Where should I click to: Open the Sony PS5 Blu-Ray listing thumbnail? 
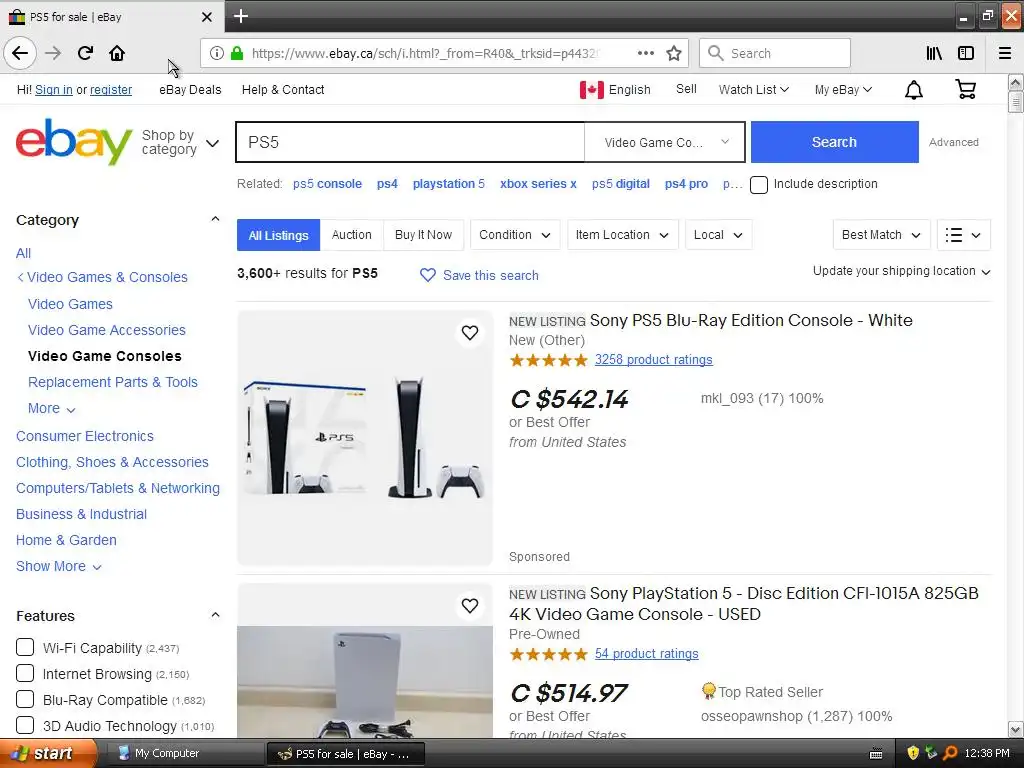pyautogui.click(x=364, y=438)
